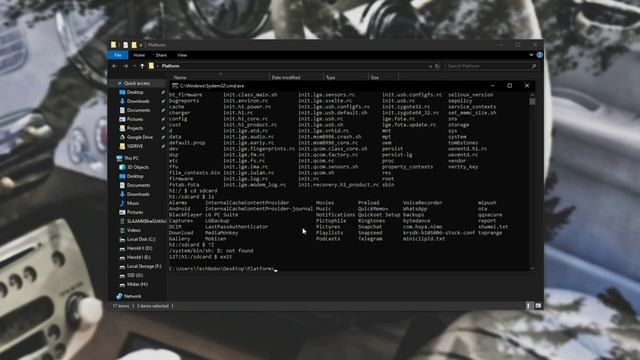640x360 pixels.
Task: Maximize the cmd.exe window
Action: (x=509, y=86)
